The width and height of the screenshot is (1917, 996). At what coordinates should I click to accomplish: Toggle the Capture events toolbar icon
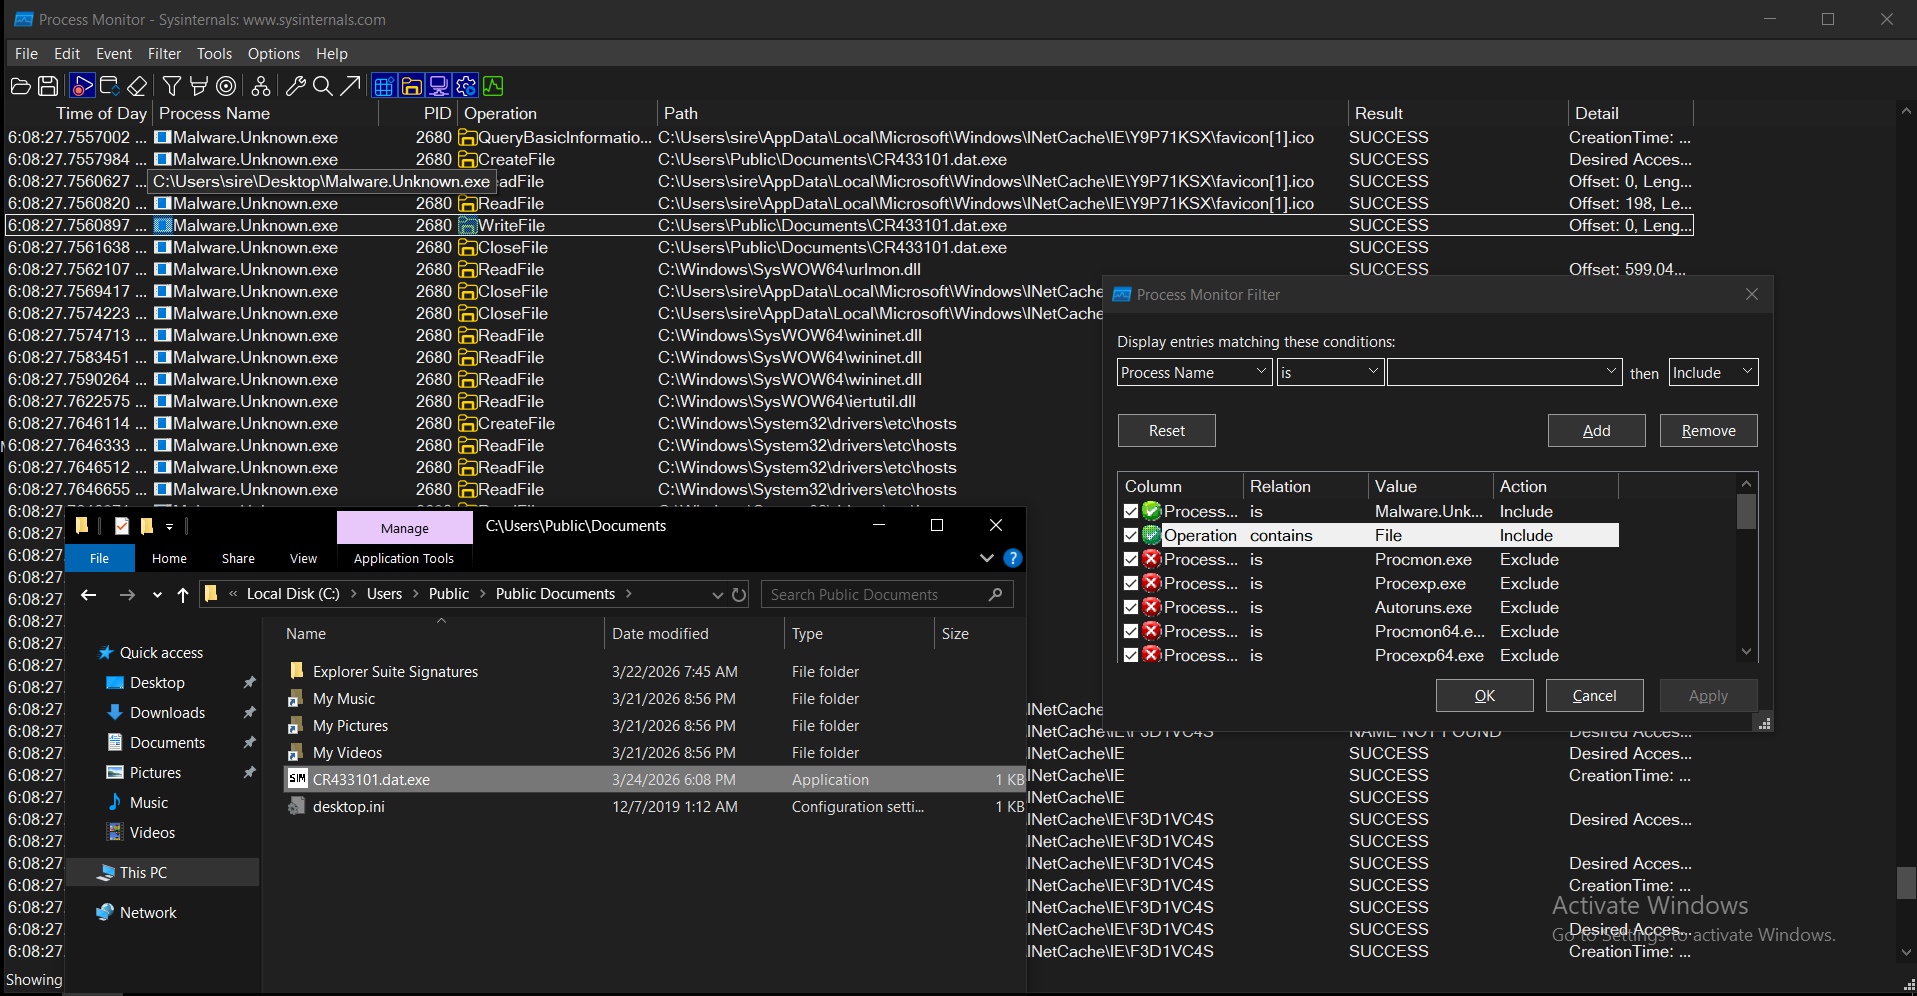(83, 86)
